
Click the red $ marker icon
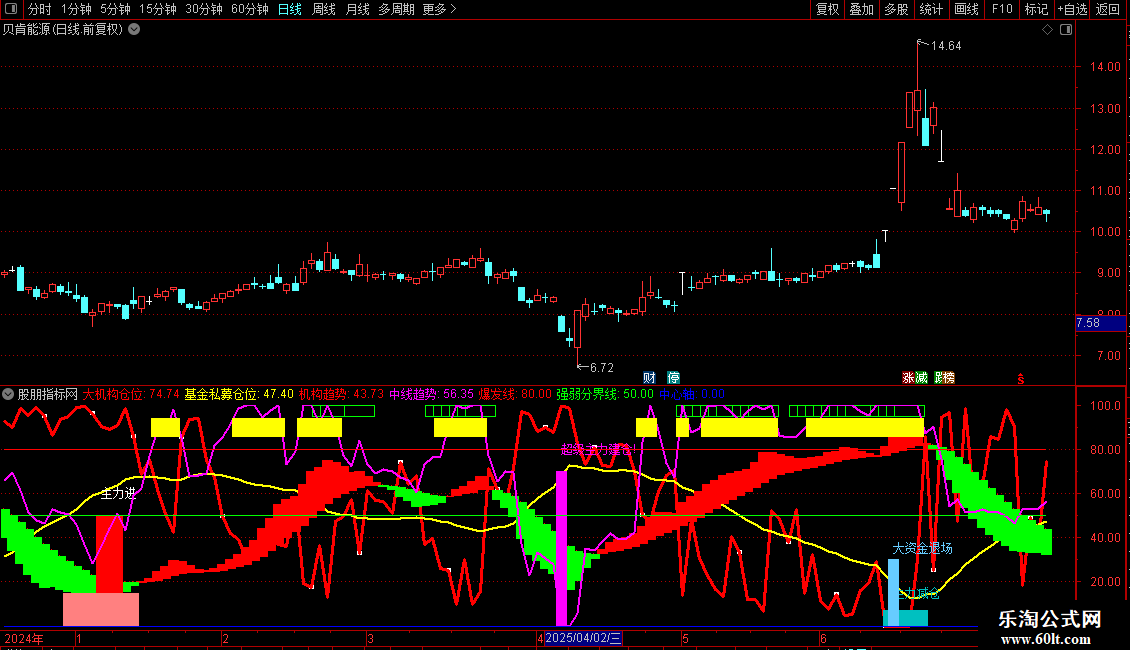(1020, 379)
